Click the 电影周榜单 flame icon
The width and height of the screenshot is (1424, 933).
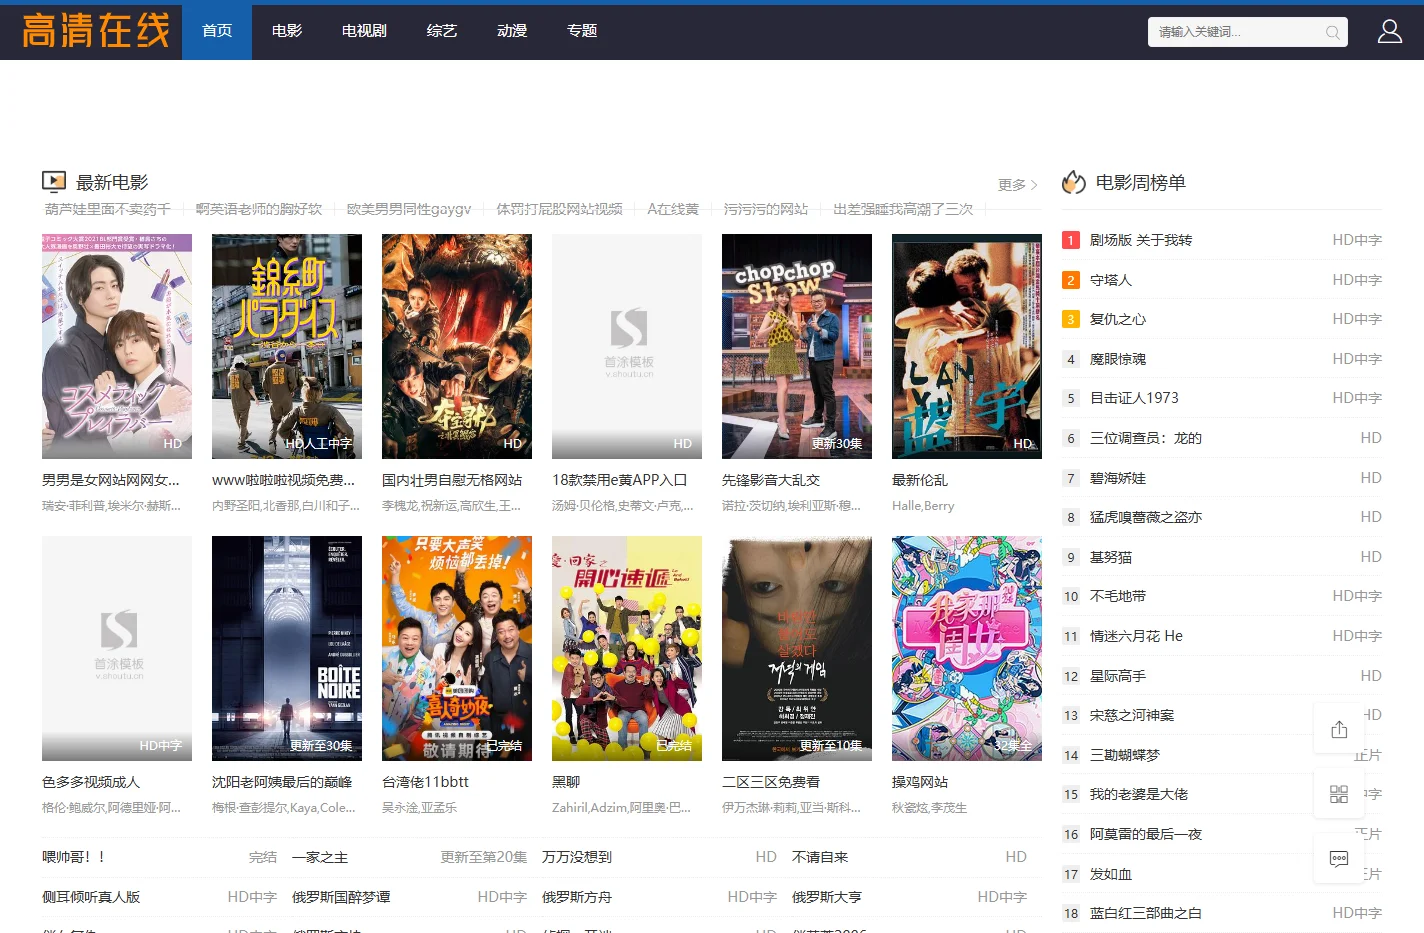1074,182
